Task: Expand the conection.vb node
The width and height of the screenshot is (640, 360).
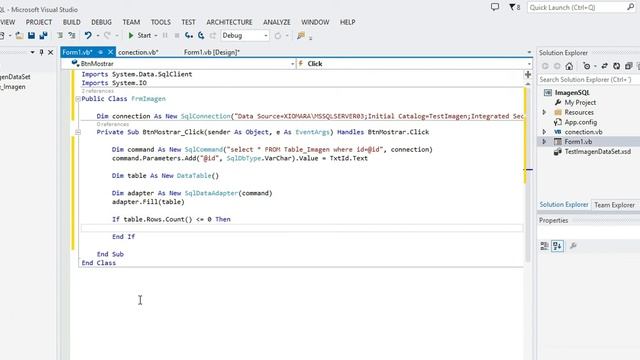Action: [544, 132]
